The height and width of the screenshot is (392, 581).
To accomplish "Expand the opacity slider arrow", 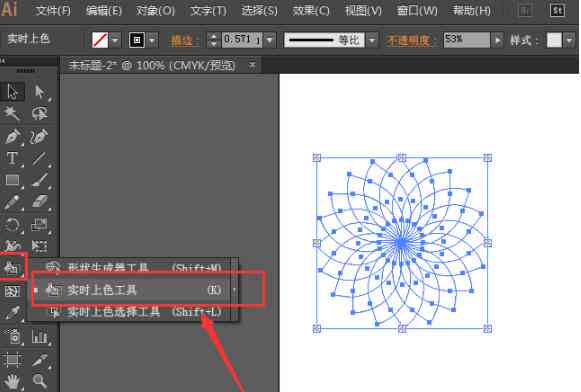I will (x=498, y=40).
